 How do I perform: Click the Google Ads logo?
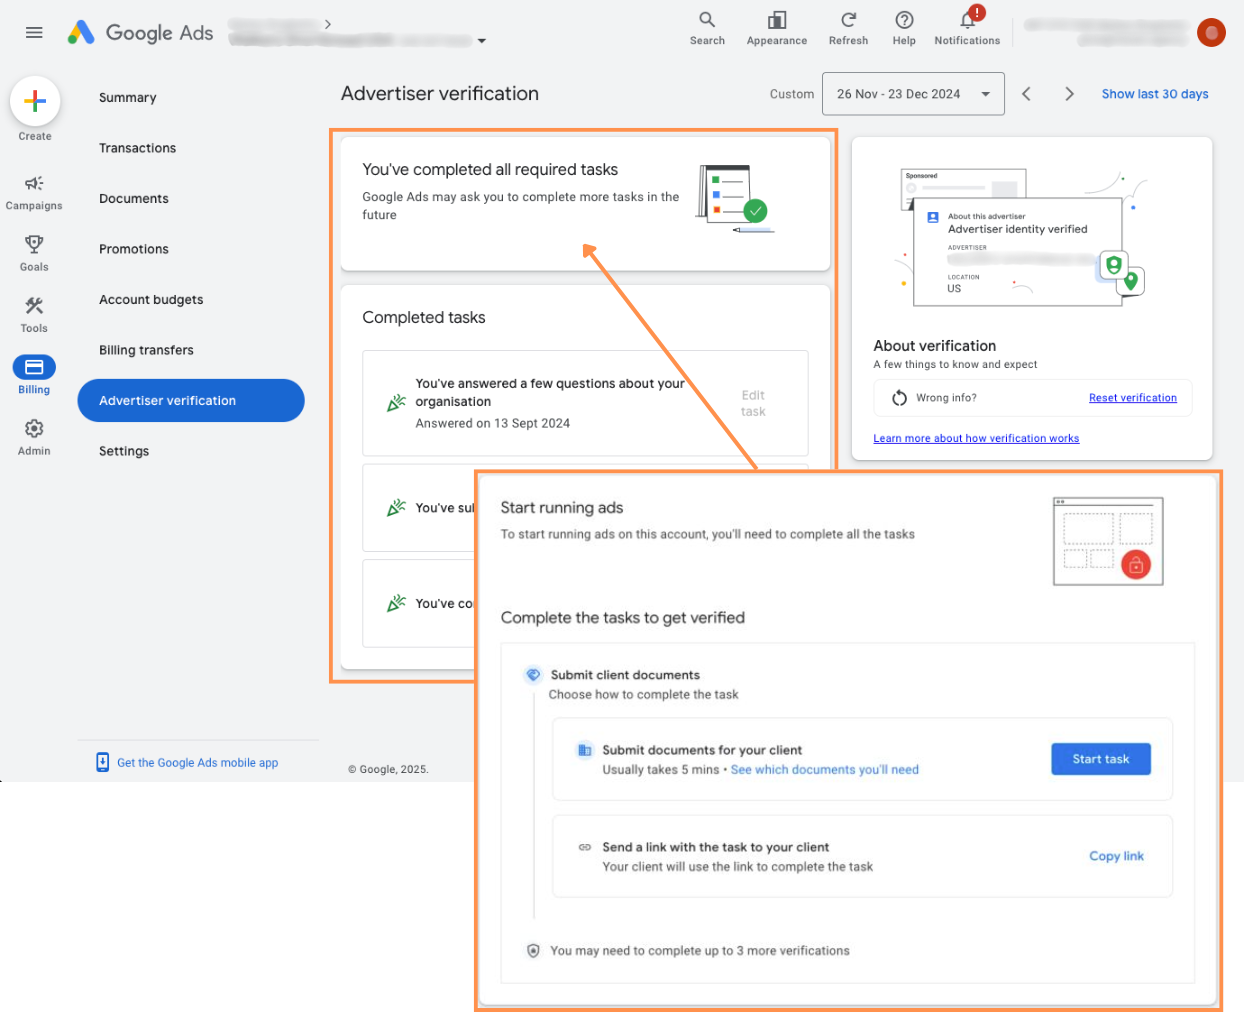[140, 32]
